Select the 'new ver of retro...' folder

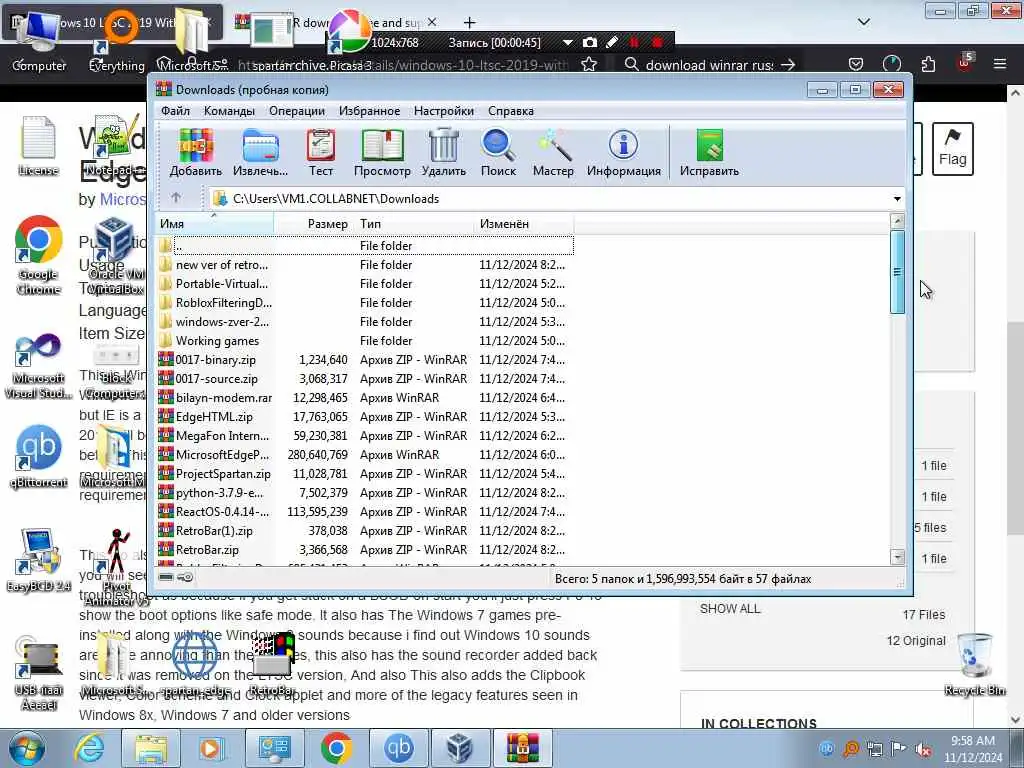tap(365, 264)
